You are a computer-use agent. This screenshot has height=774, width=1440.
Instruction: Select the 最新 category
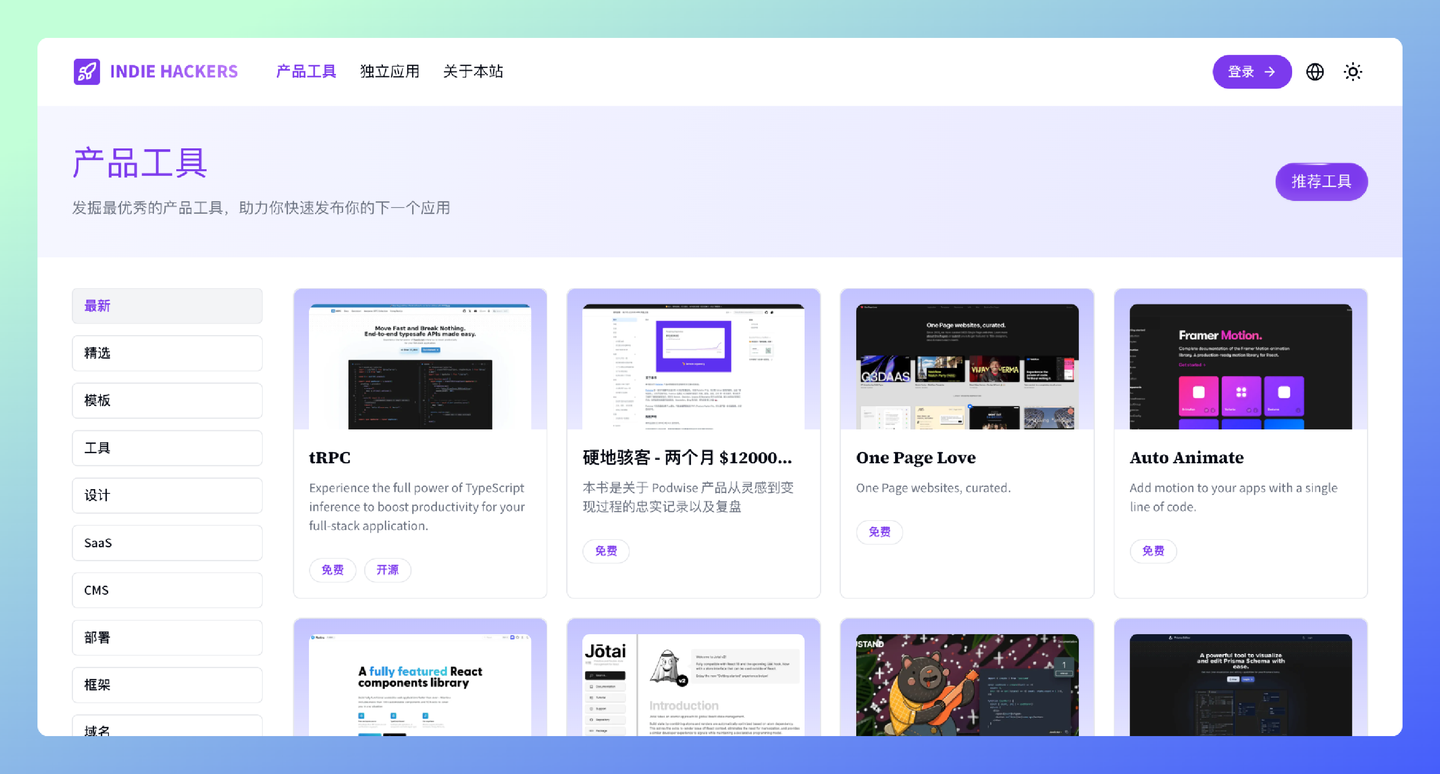pyautogui.click(x=167, y=306)
